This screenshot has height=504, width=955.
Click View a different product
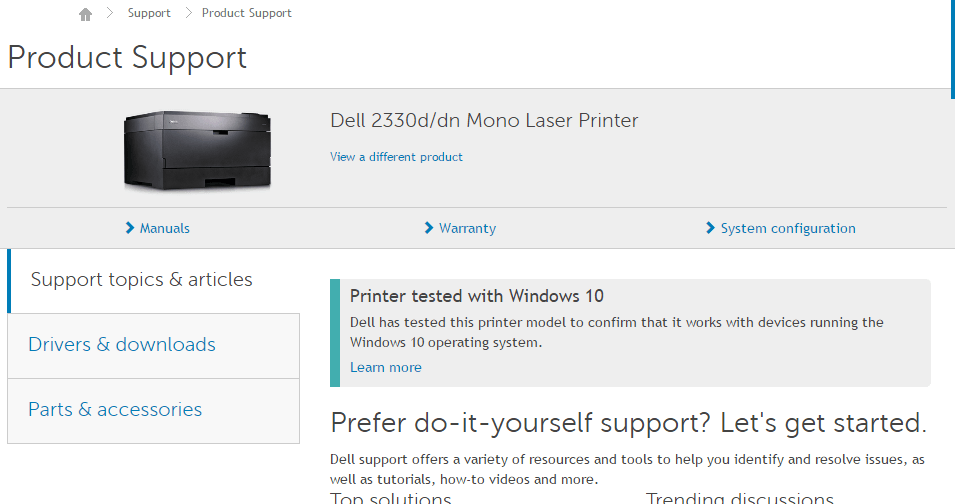coord(396,157)
